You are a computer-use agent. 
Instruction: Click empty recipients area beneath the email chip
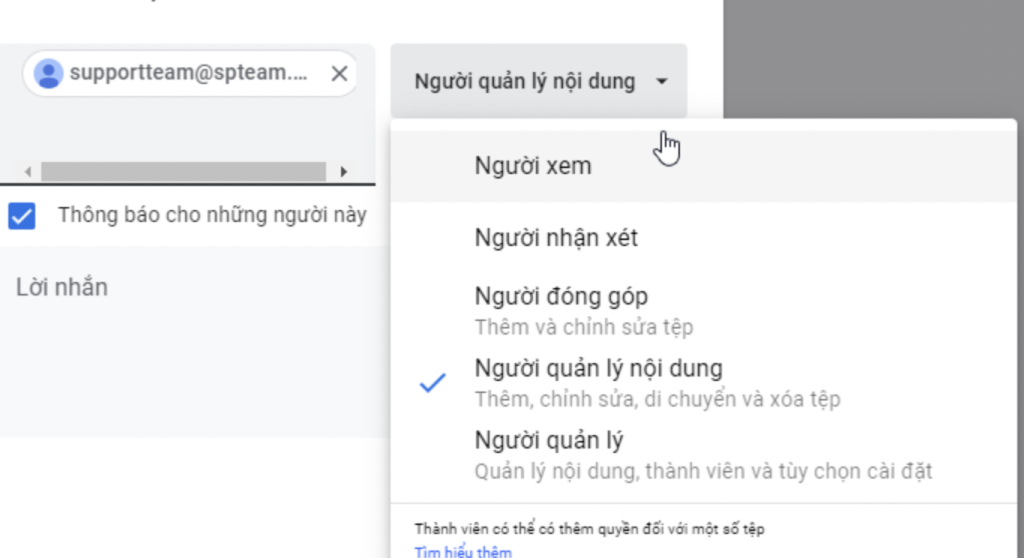click(190, 130)
